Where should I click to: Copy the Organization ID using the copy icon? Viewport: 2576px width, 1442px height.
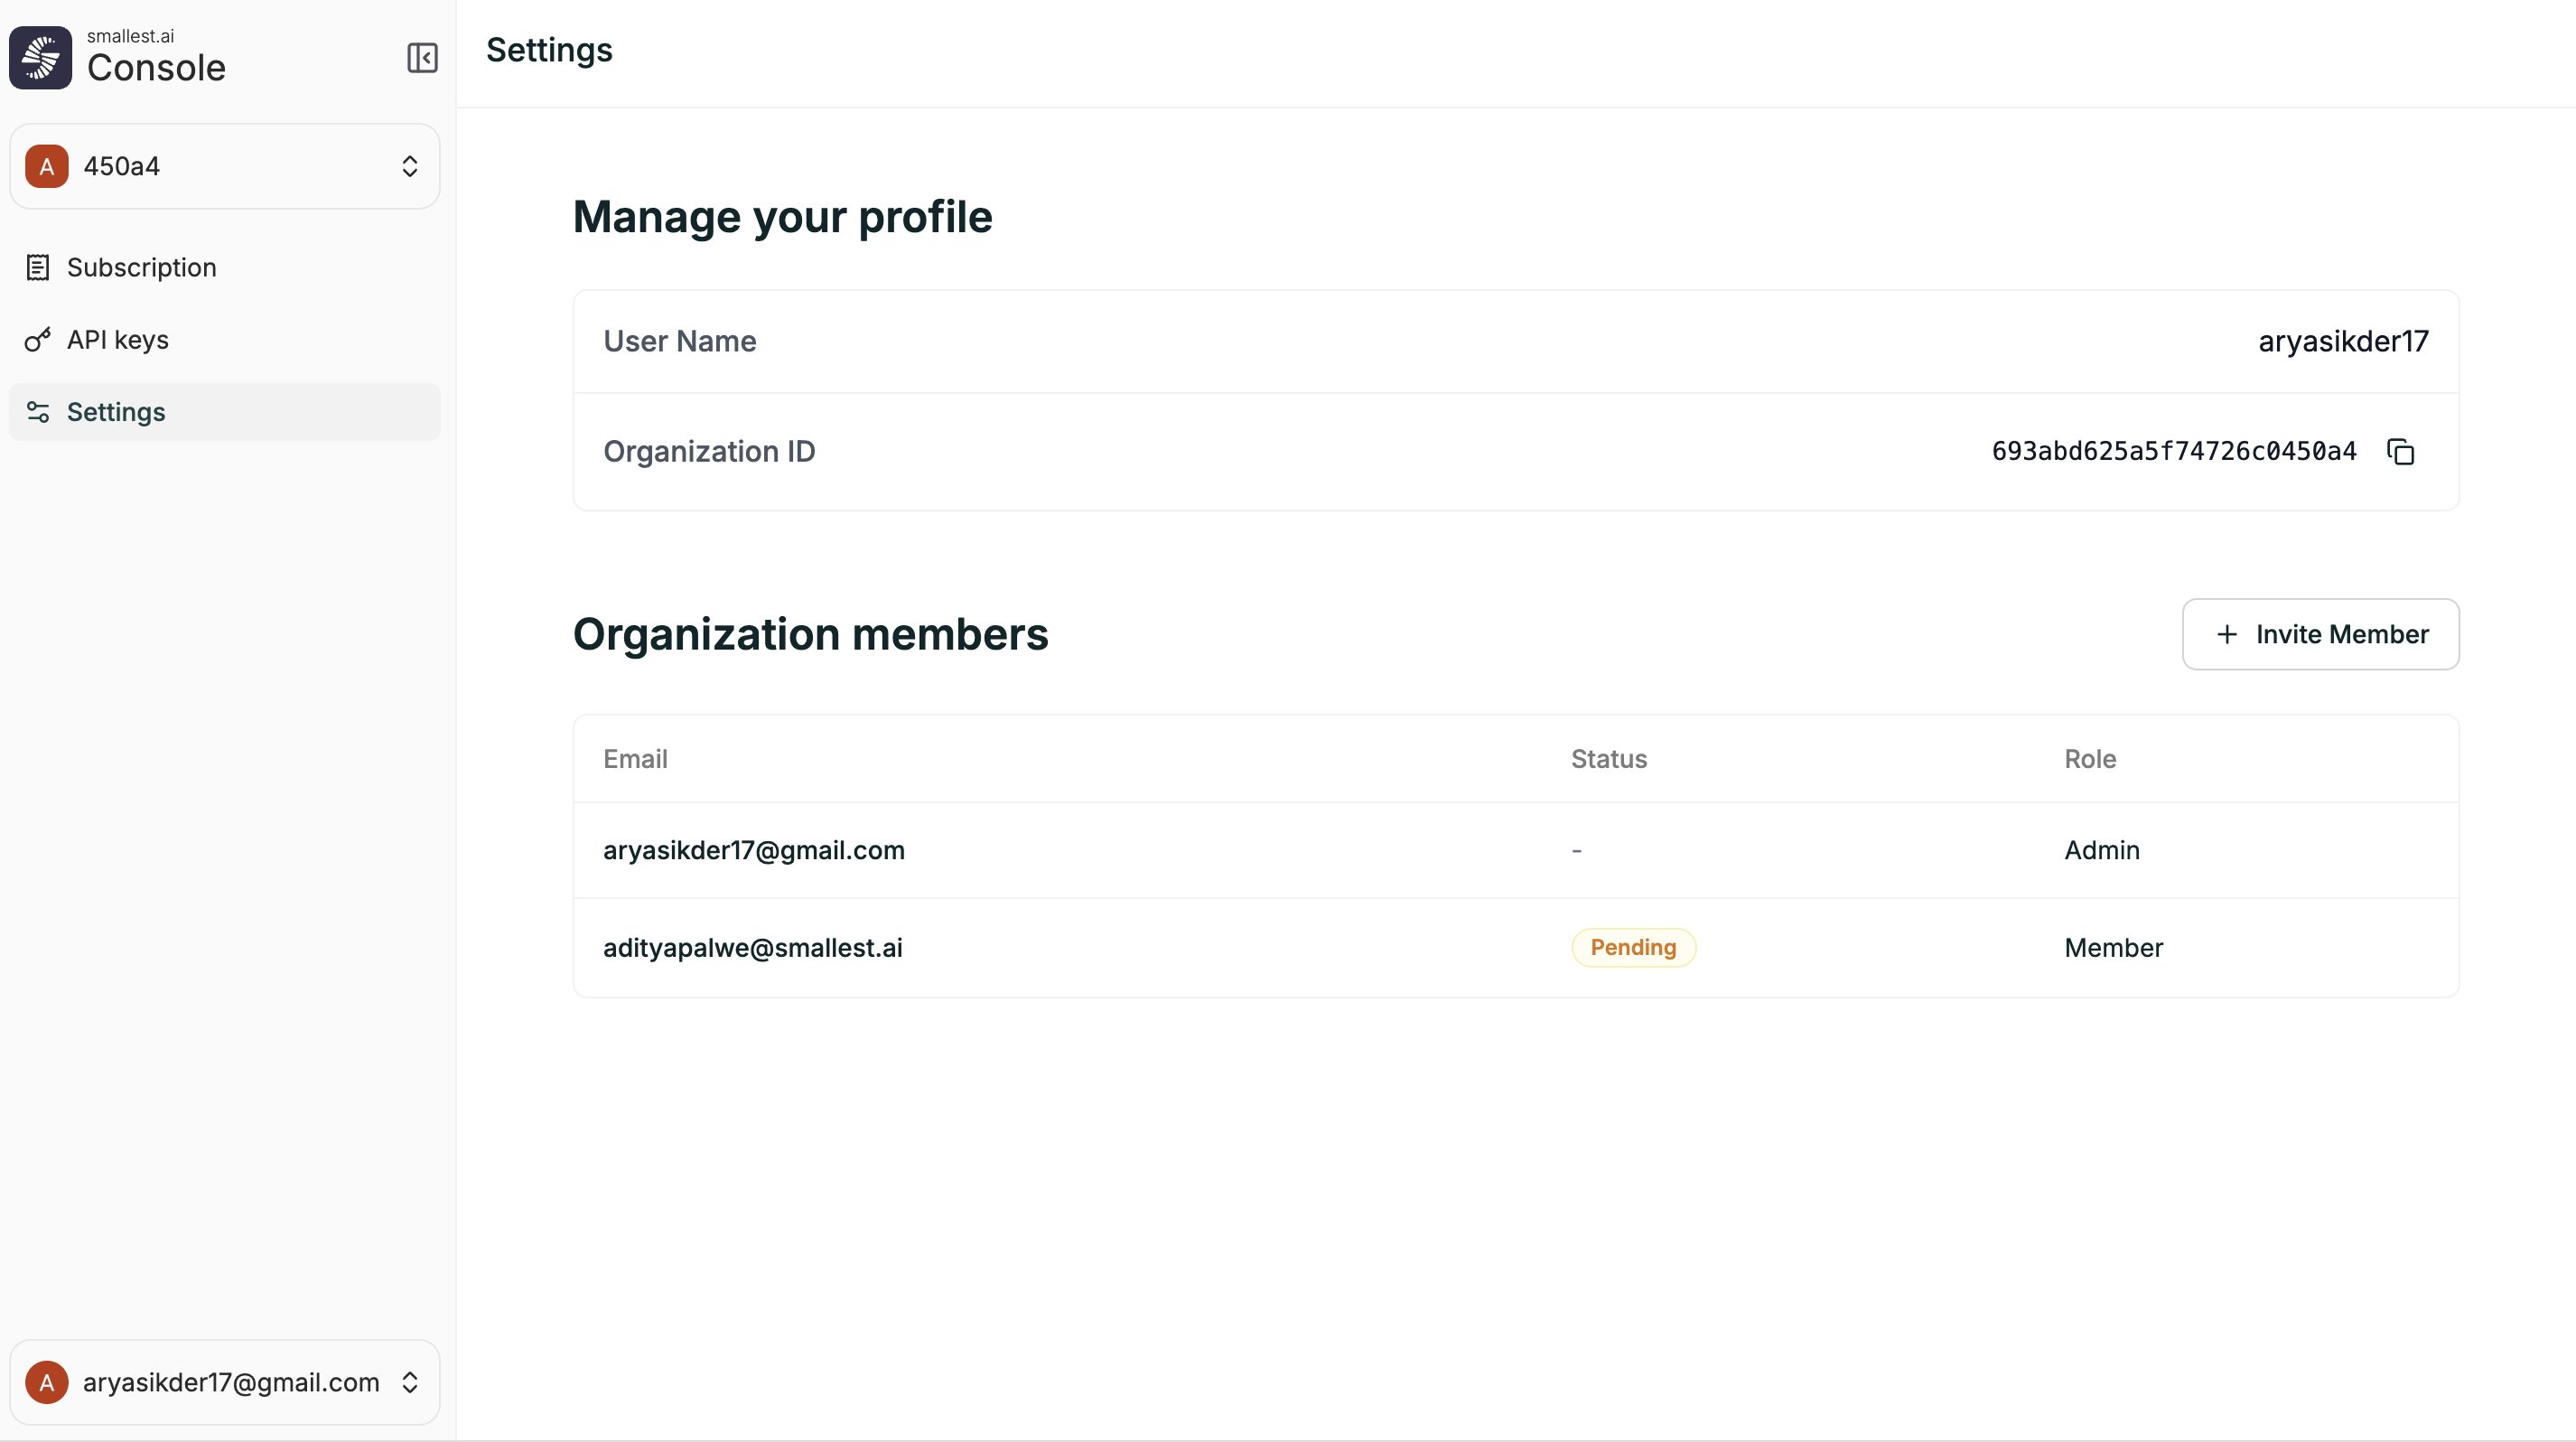click(2400, 452)
